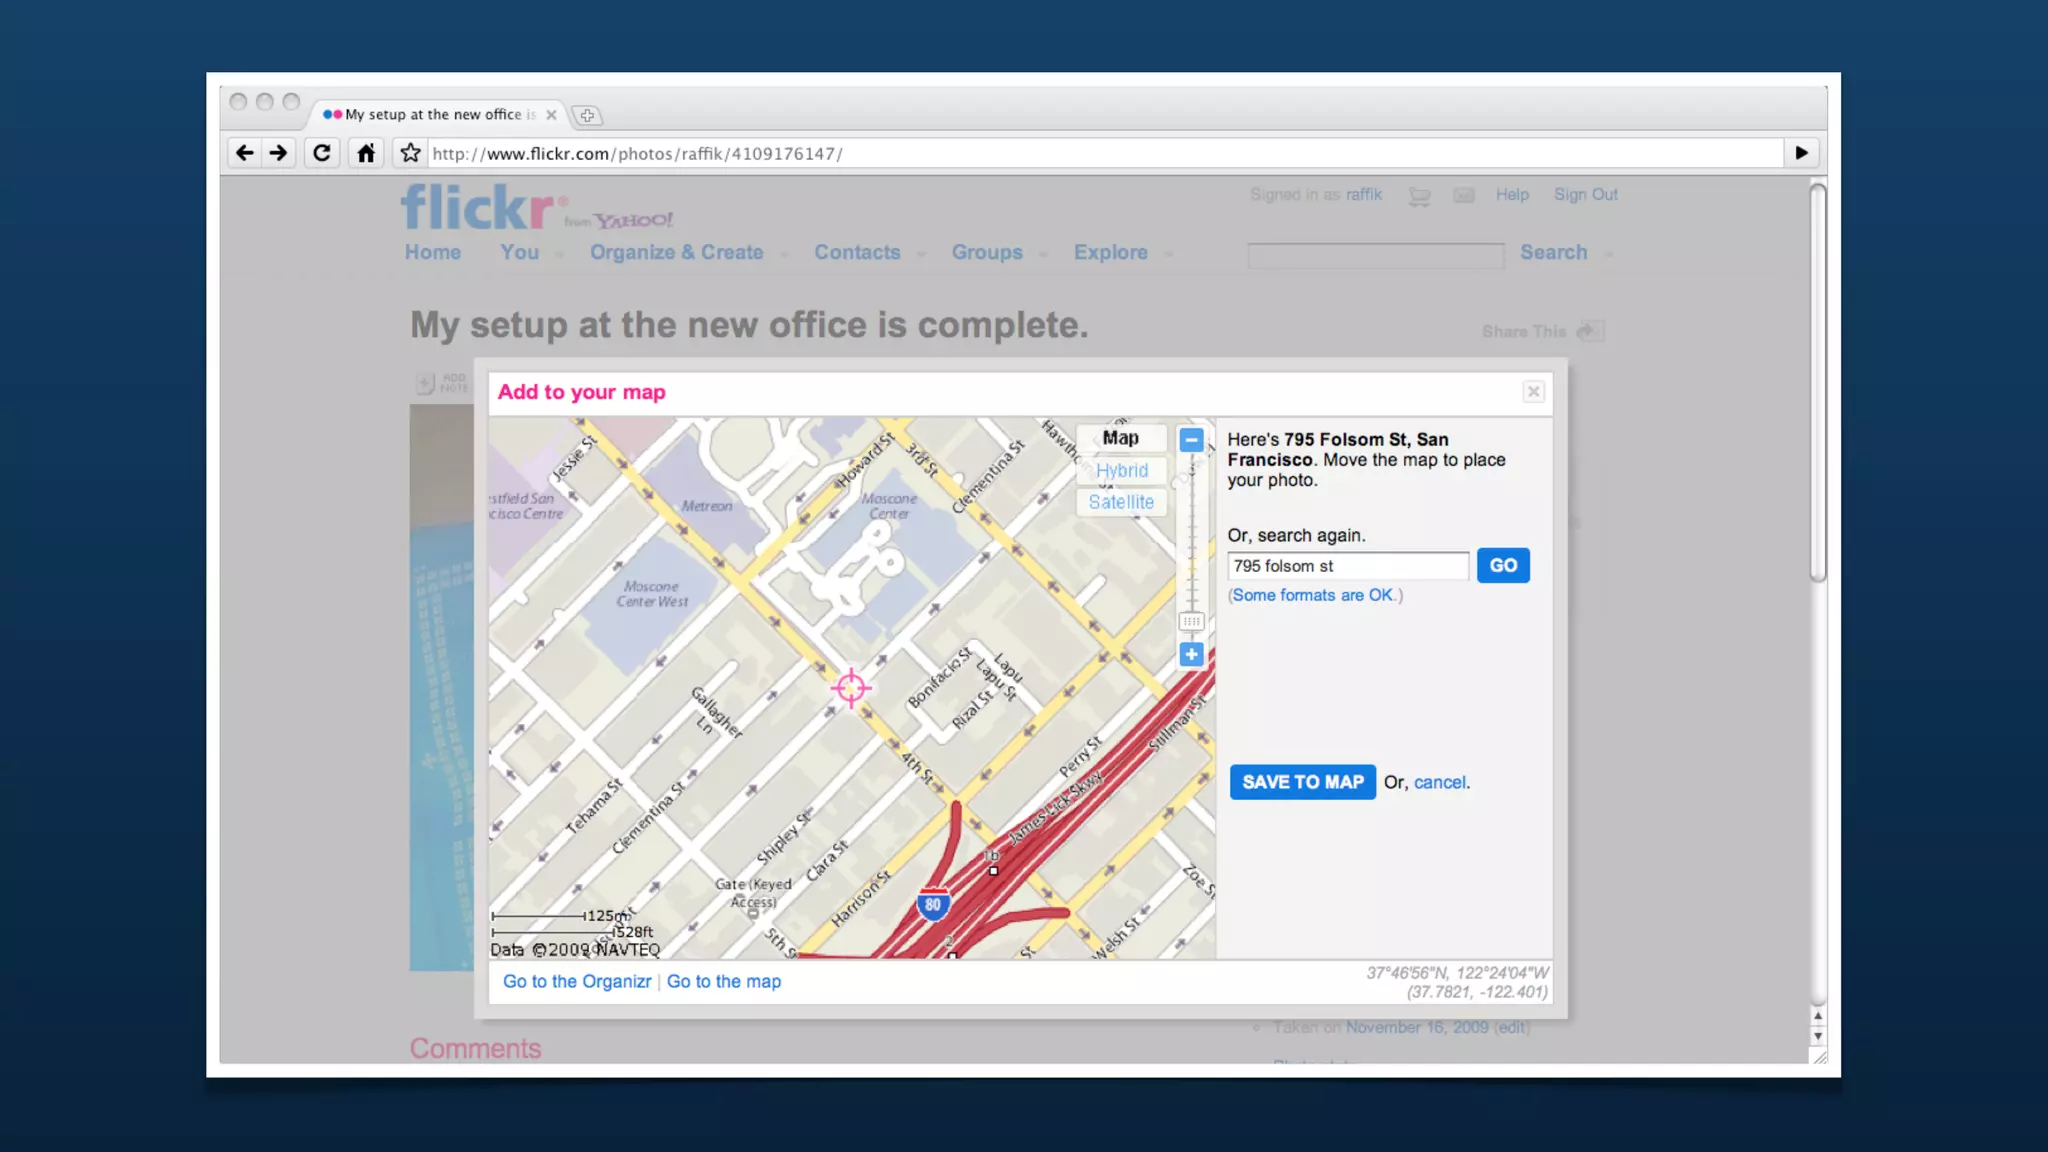2048x1152 pixels.
Task: Switch map view to Satellite
Action: coord(1121,502)
